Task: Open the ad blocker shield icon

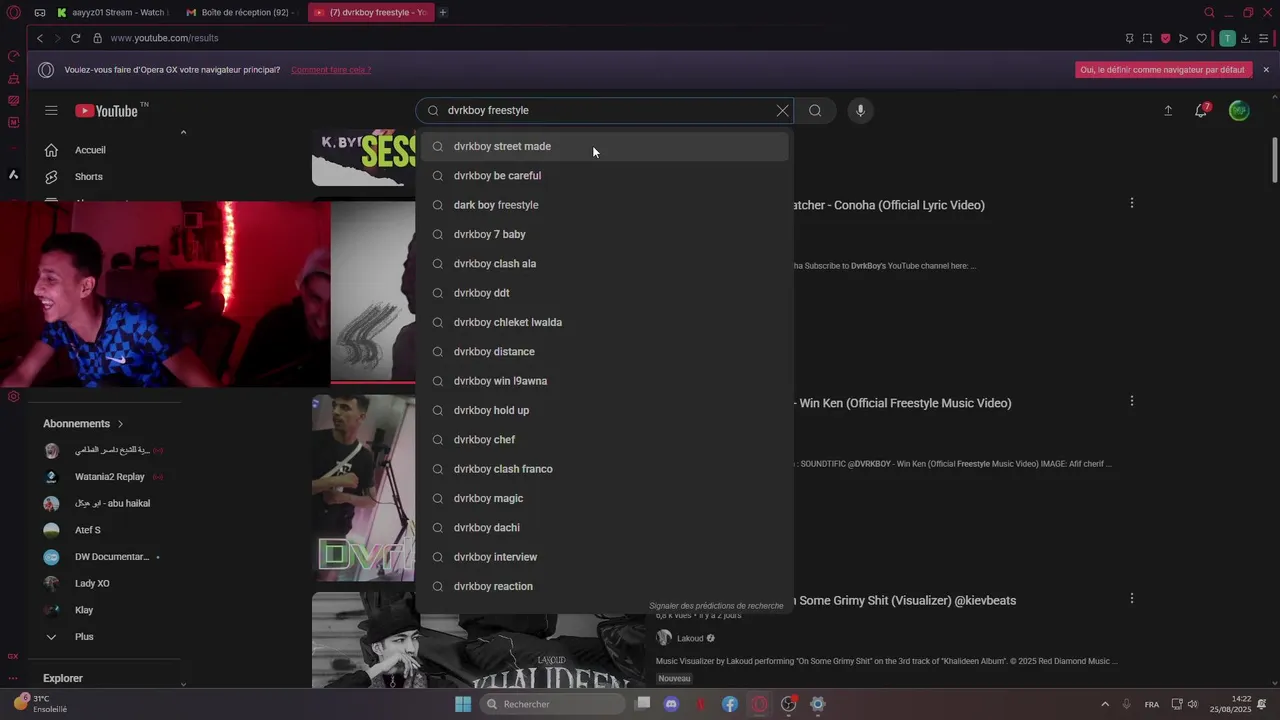Action: 1166,38
